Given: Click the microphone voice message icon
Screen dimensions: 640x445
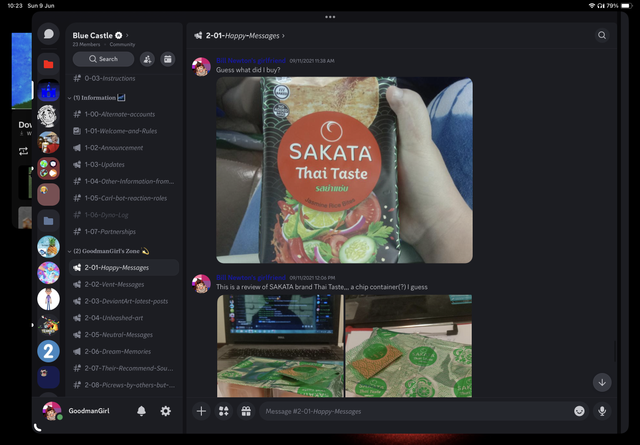Looking at the screenshot, I should (602, 411).
